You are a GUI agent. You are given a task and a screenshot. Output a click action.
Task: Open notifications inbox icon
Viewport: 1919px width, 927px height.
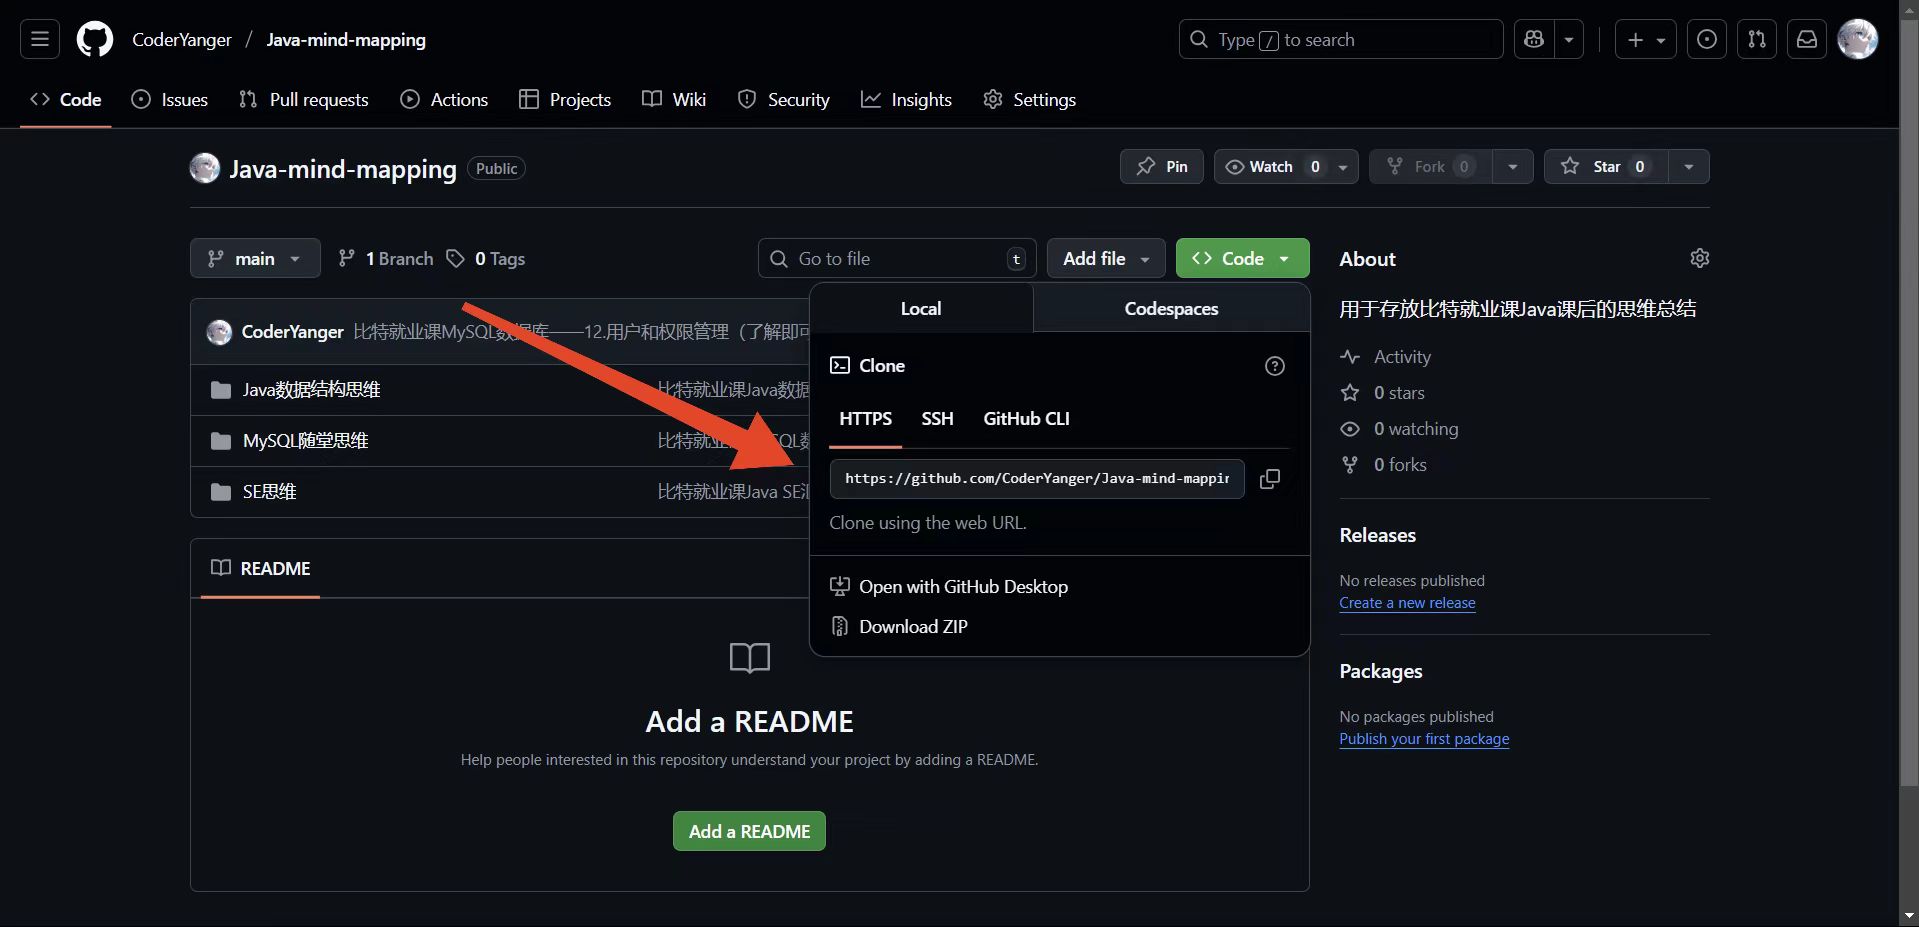1807,39
